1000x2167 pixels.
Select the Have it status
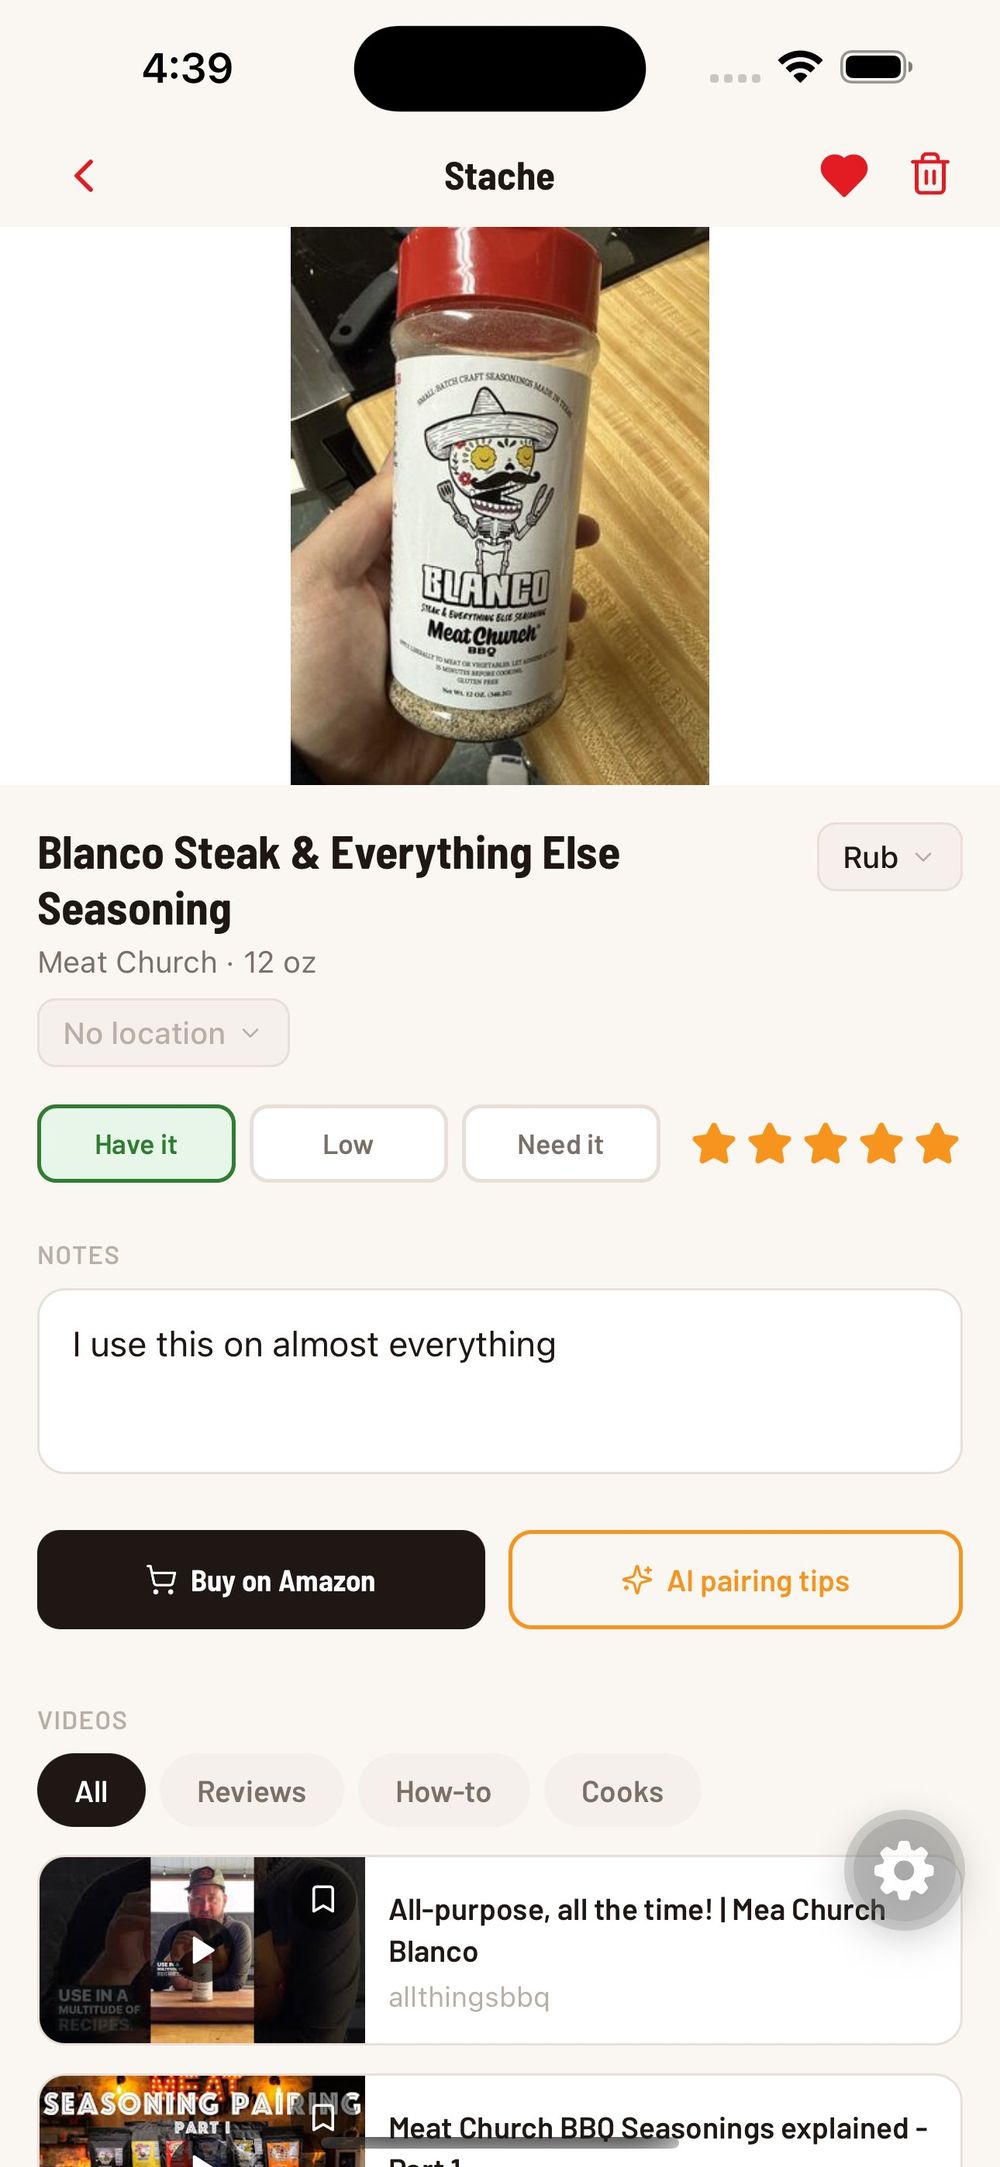136,1144
